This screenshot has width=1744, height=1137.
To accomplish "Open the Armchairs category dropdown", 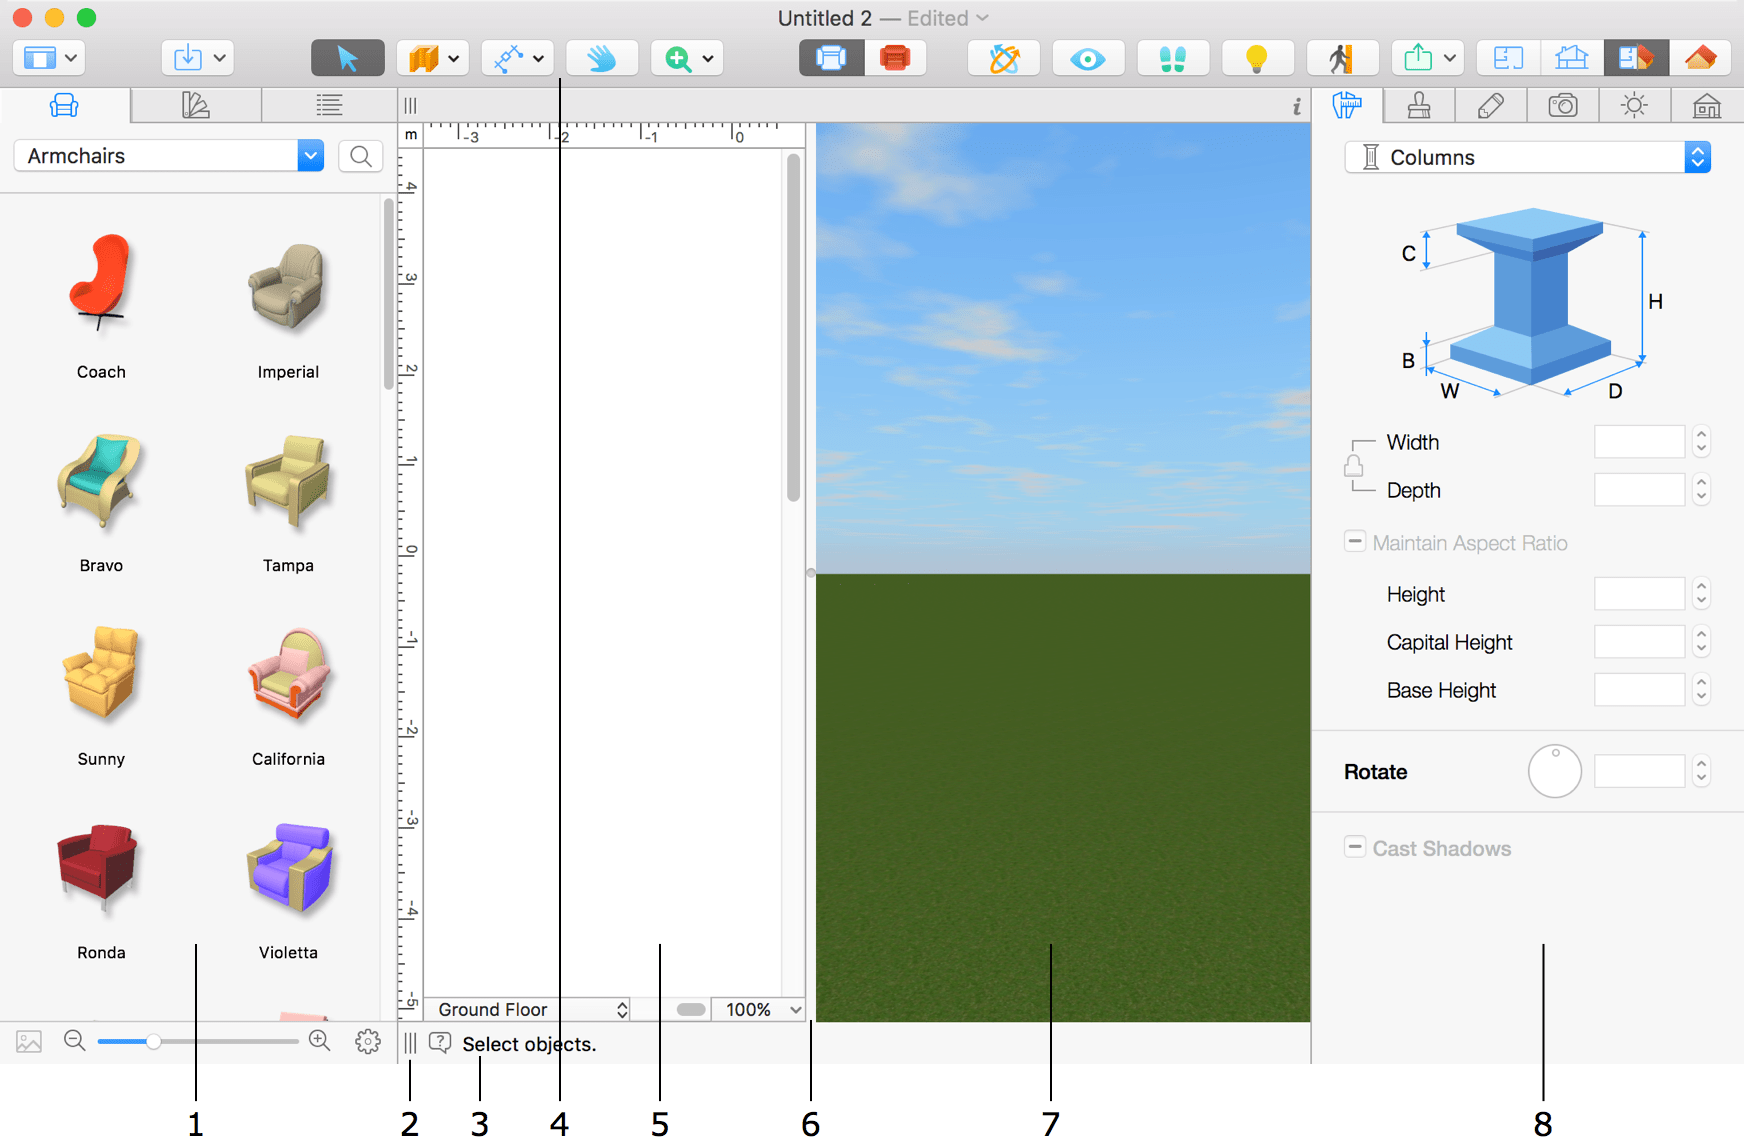I will (x=169, y=156).
